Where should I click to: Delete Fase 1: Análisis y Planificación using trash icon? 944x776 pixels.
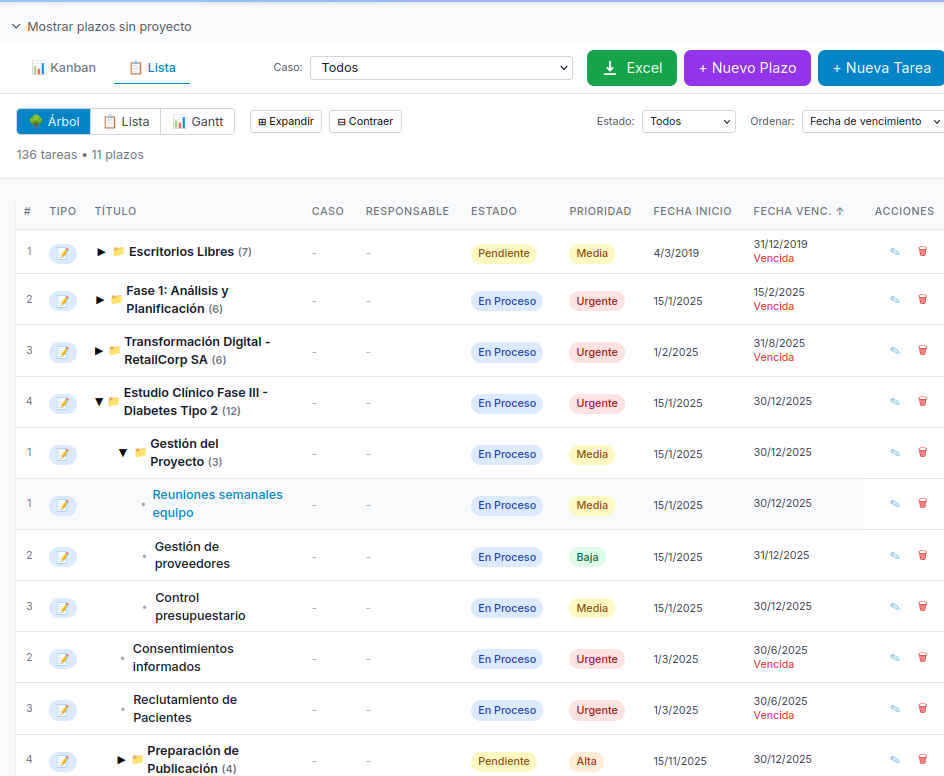coord(922,299)
